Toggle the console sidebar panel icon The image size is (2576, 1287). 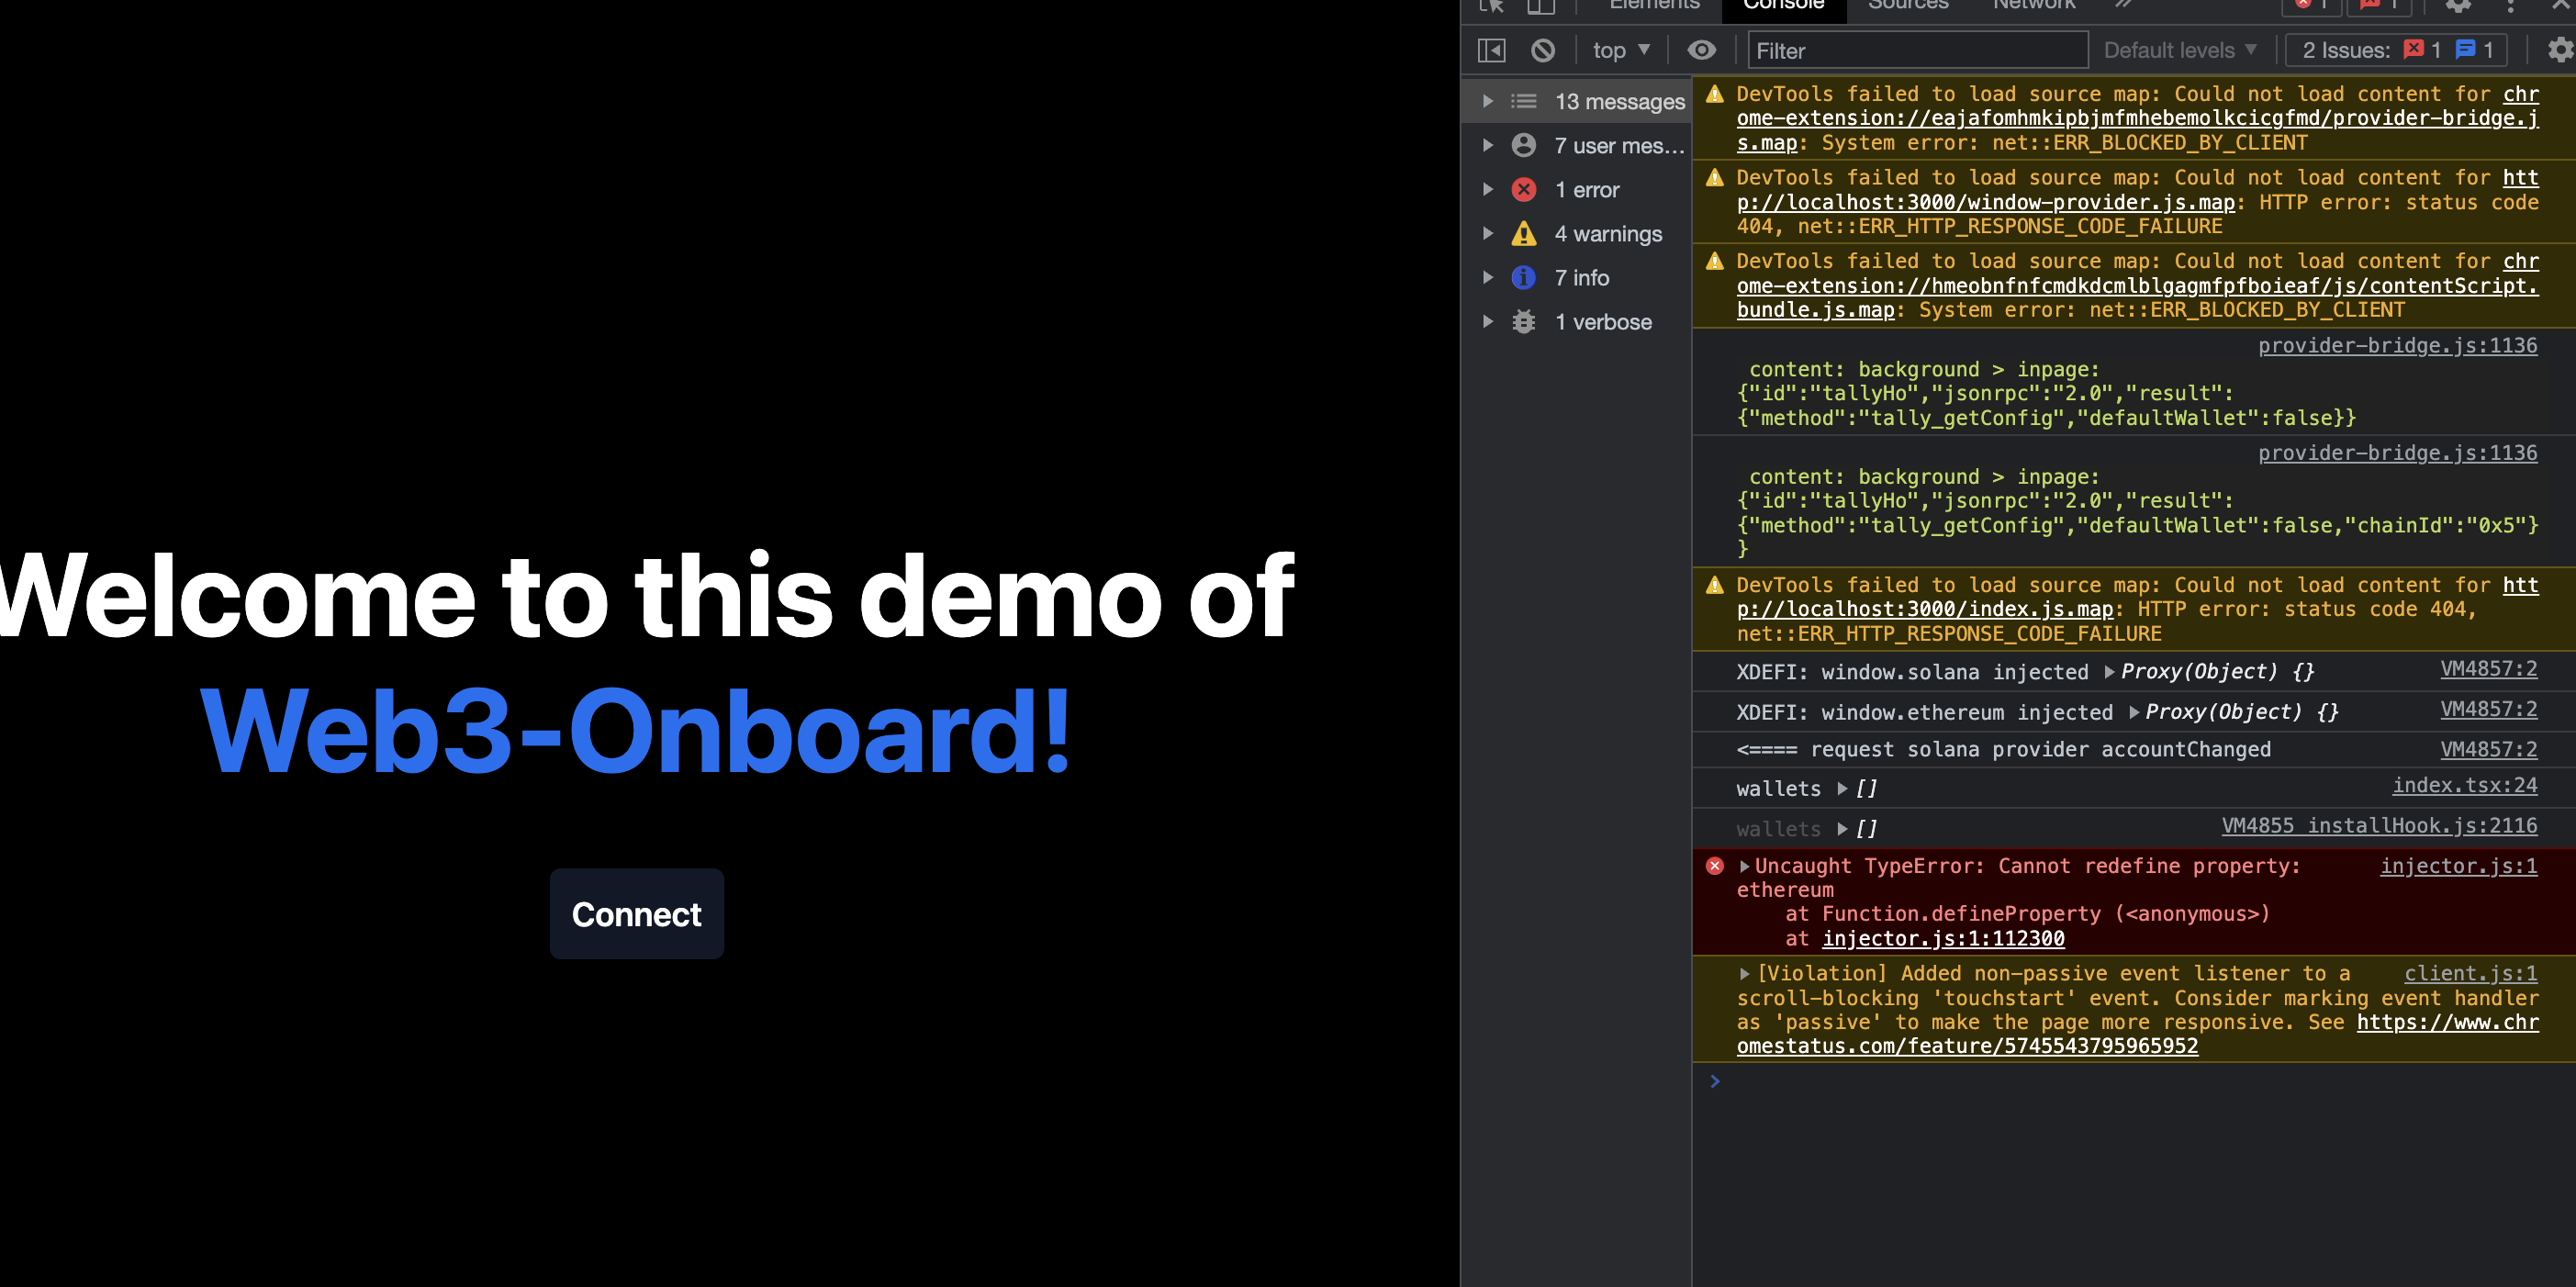point(1491,50)
